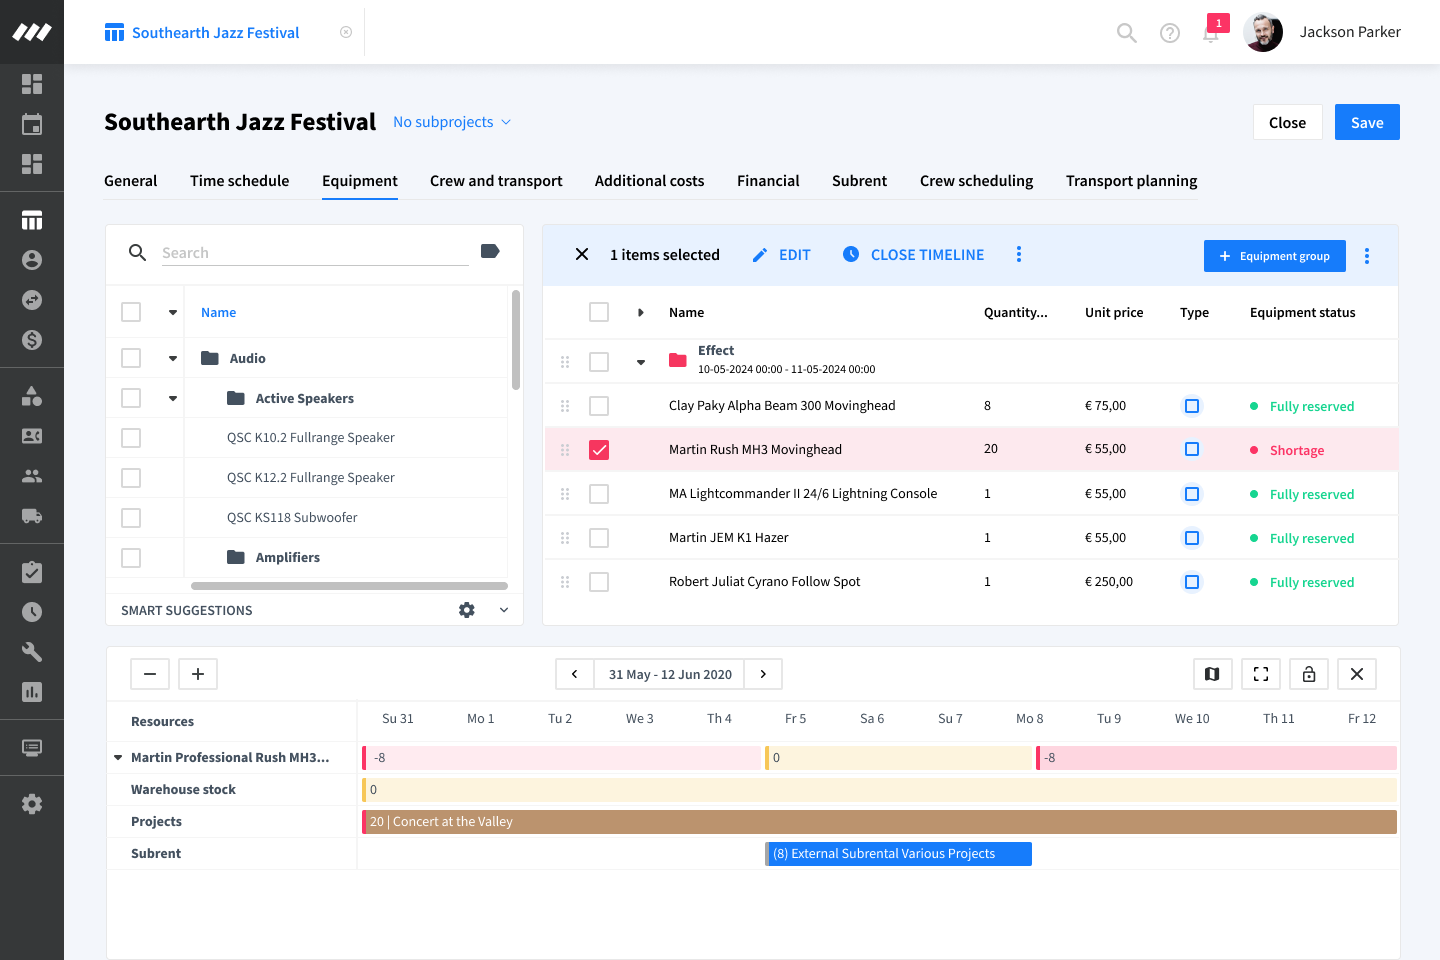Viewport: 1440px width, 960px height.
Task: Open the calendar icon in left sidebar
Action: coord(32,124)
